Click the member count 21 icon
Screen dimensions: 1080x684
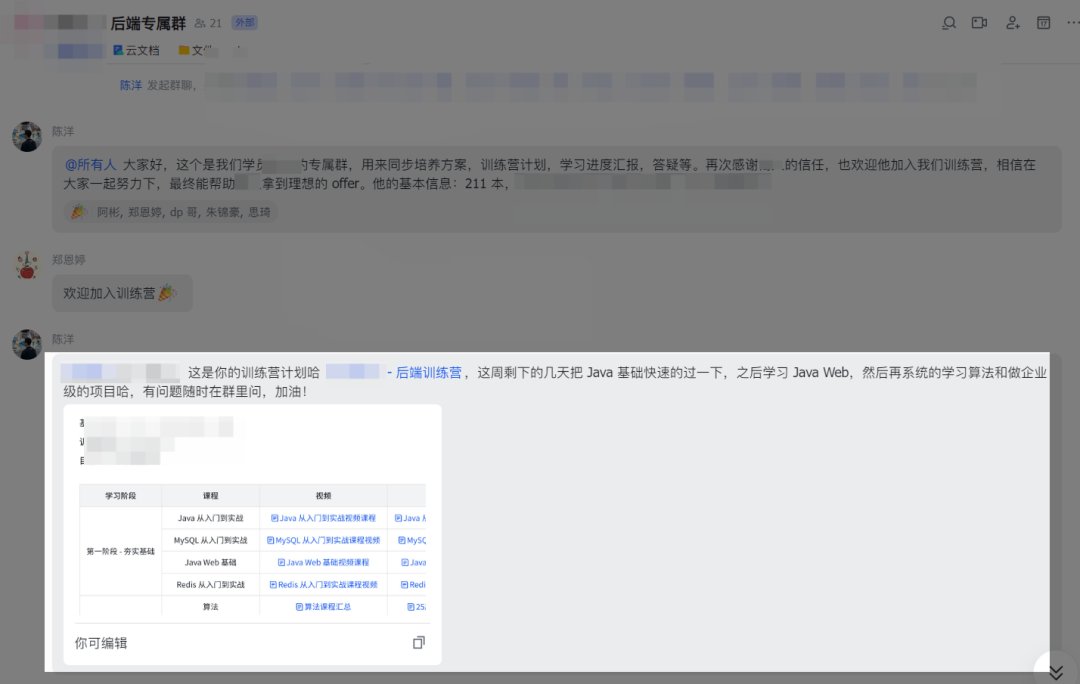[208, 23]
